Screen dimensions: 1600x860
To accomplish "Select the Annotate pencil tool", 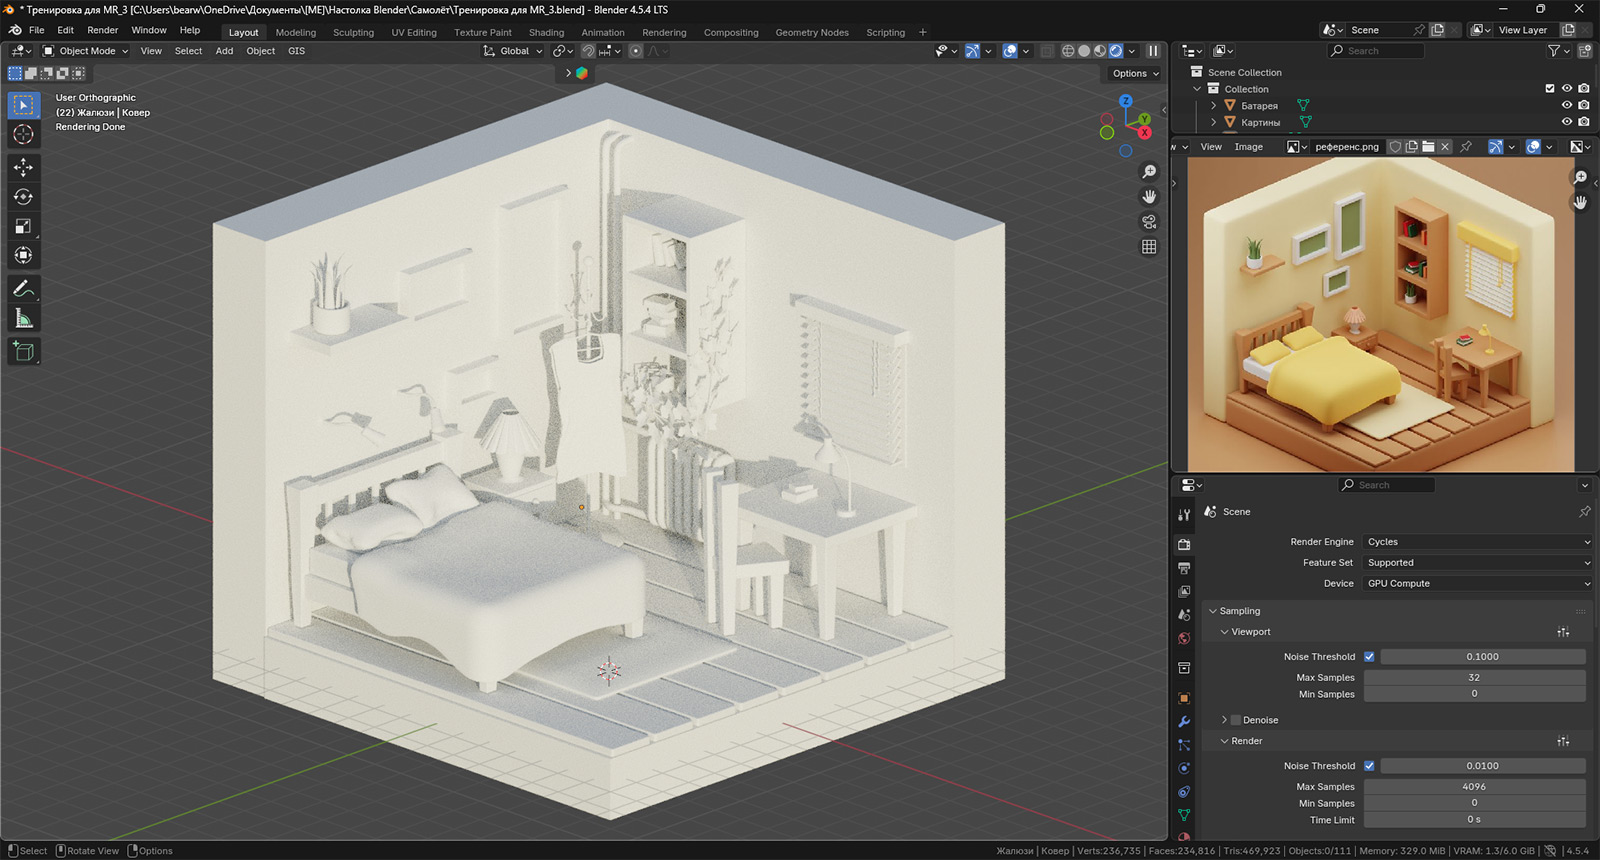I will coord(23,289).
